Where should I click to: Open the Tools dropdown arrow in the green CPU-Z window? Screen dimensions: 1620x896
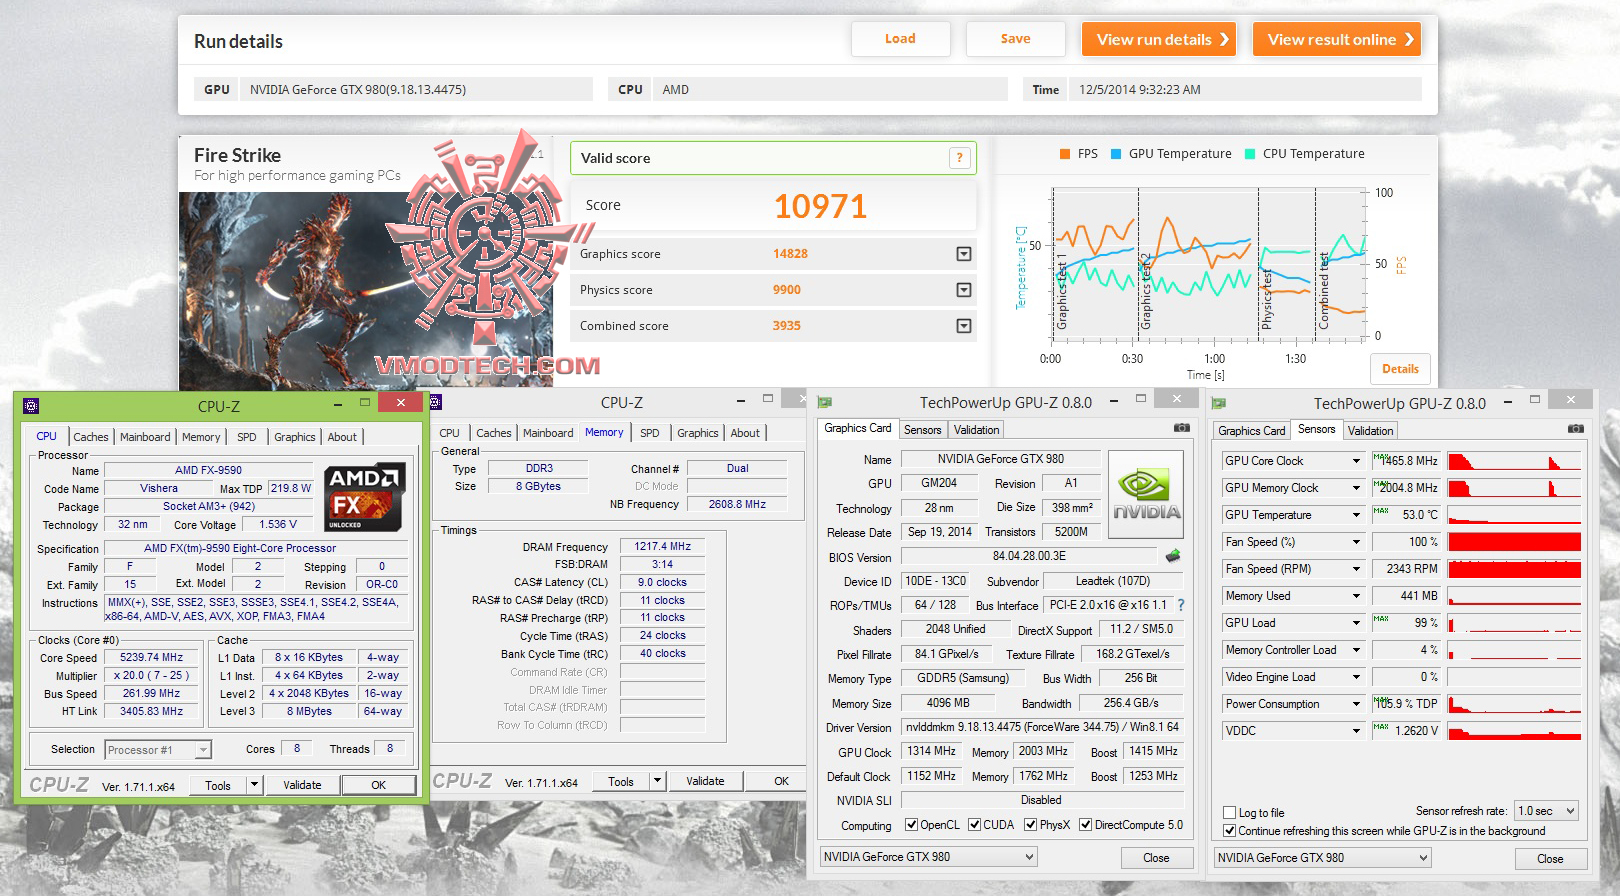[x=255, y=785]
